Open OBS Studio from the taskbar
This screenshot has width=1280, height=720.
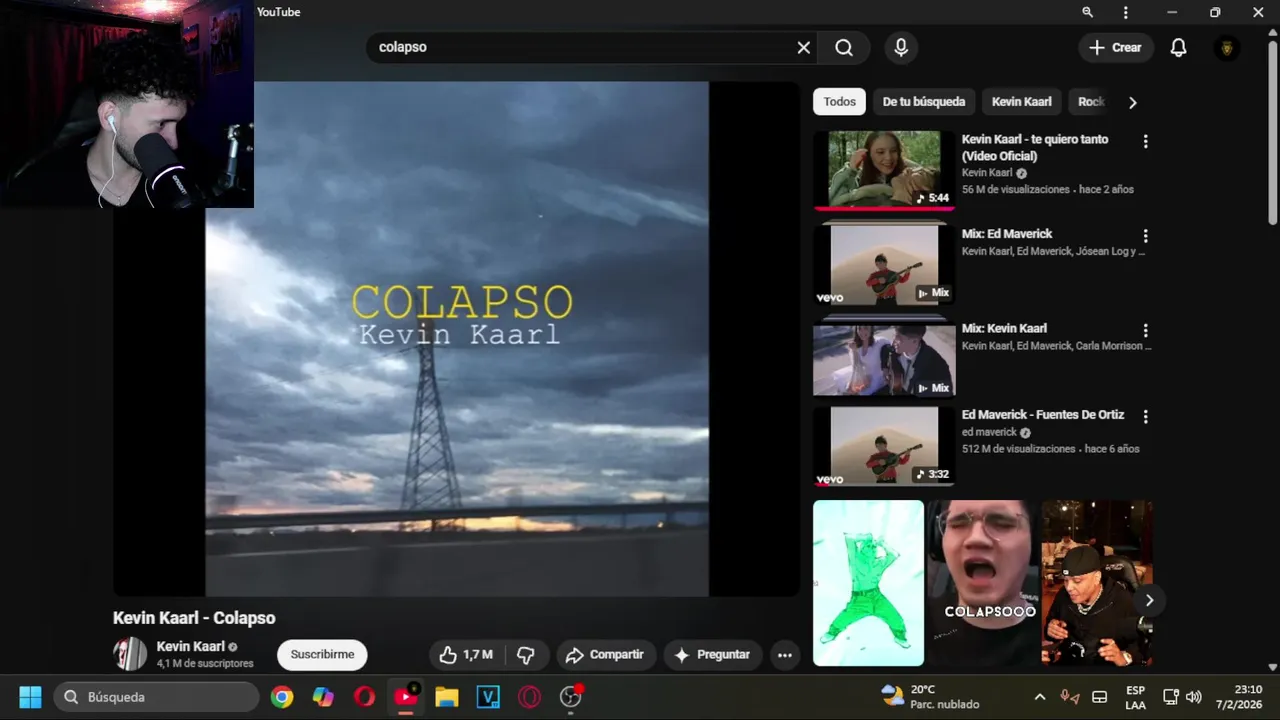tap(570, 697)
